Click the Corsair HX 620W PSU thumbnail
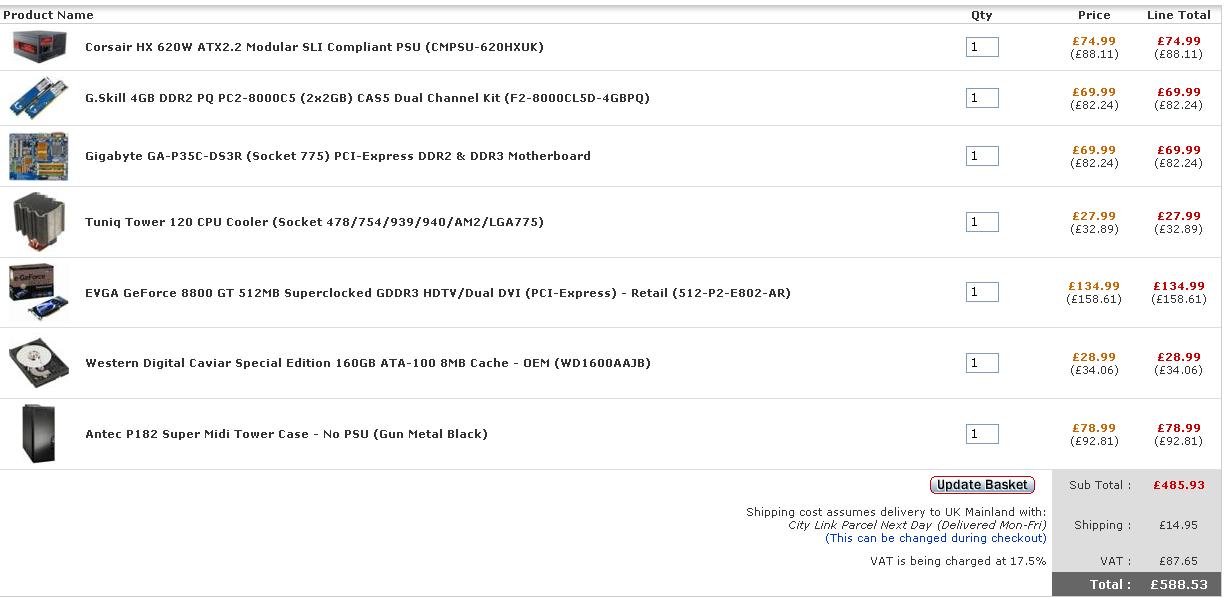 (39, 46)
